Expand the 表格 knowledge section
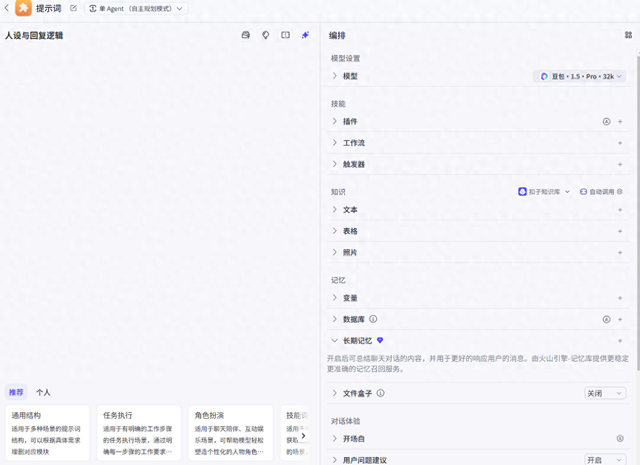The image size is (640, 465). (335, 231)
